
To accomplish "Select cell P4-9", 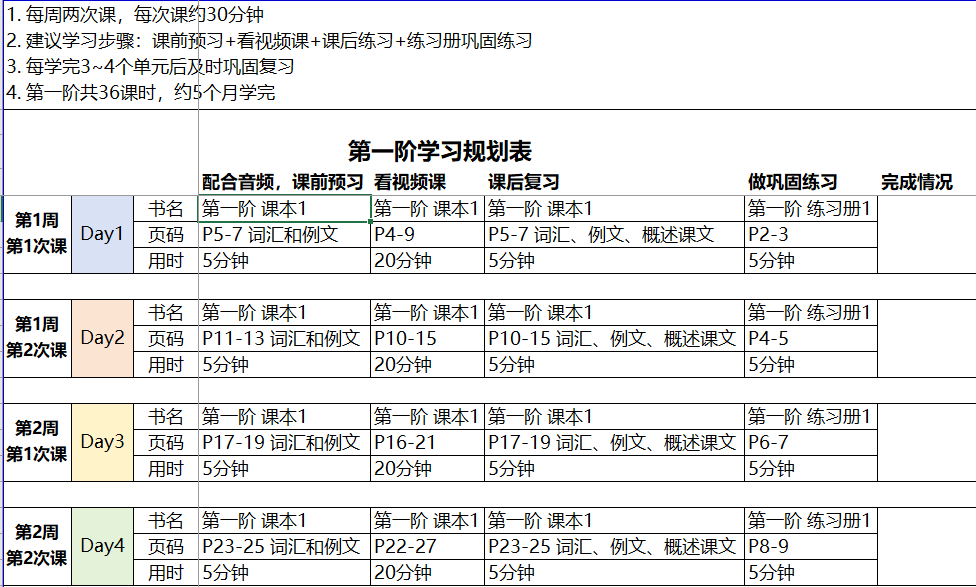I will (428, 235).
